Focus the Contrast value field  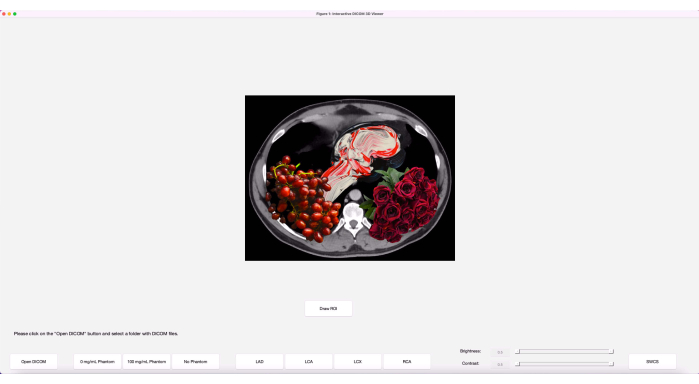(x=500, y=364)
